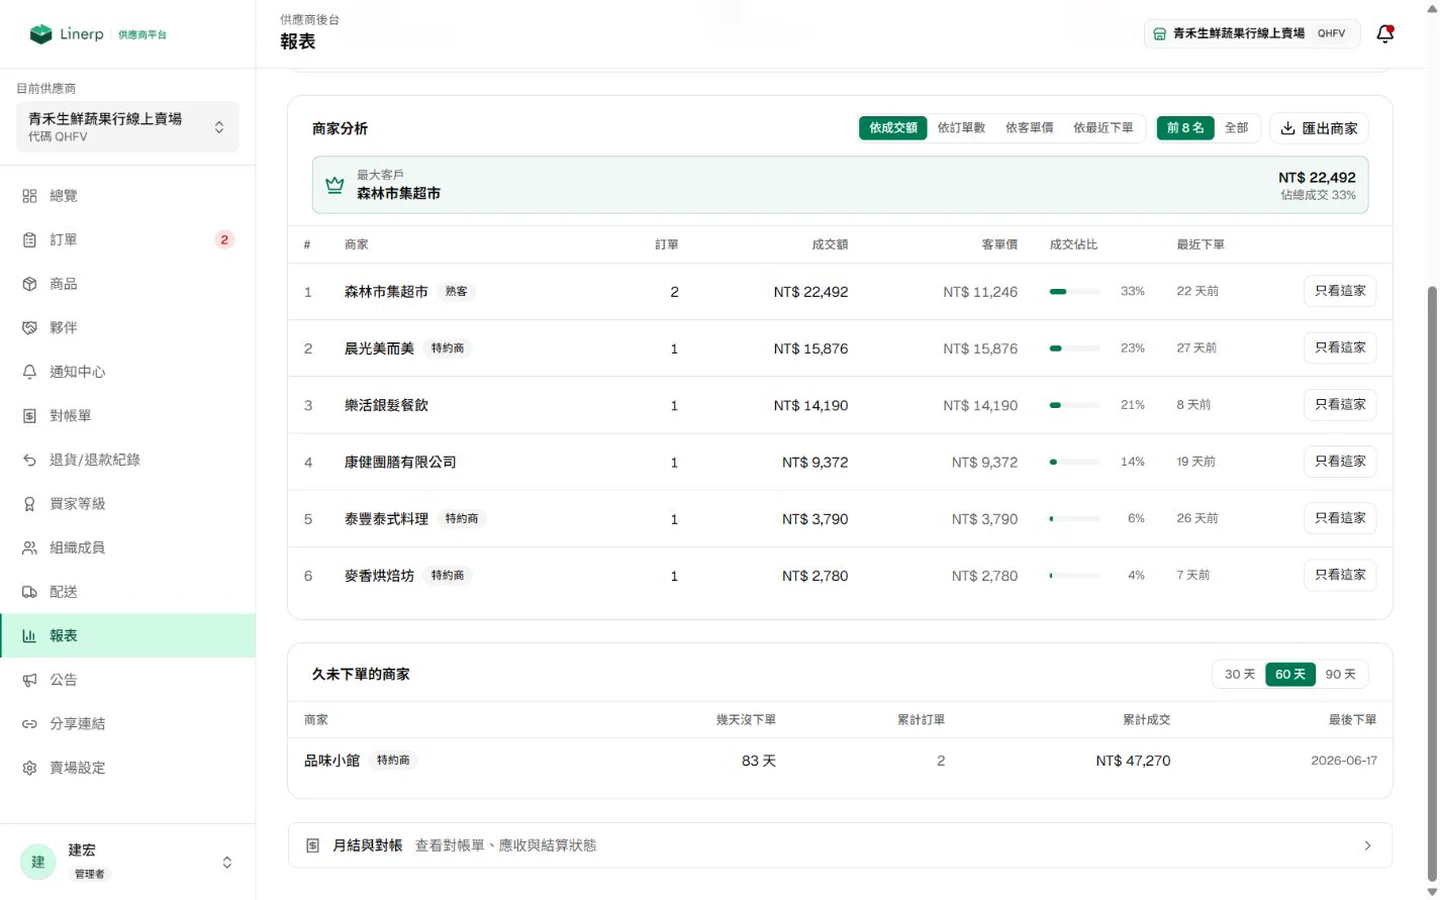Image resolution: width=1440 pixels, height=900 pixels.
Task: Open the notification bell icon
Action: 1385,34
